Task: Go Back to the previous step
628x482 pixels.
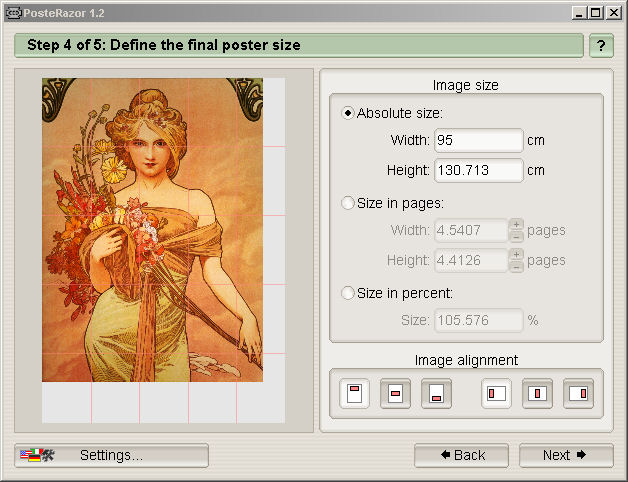Action: (461, 456)
